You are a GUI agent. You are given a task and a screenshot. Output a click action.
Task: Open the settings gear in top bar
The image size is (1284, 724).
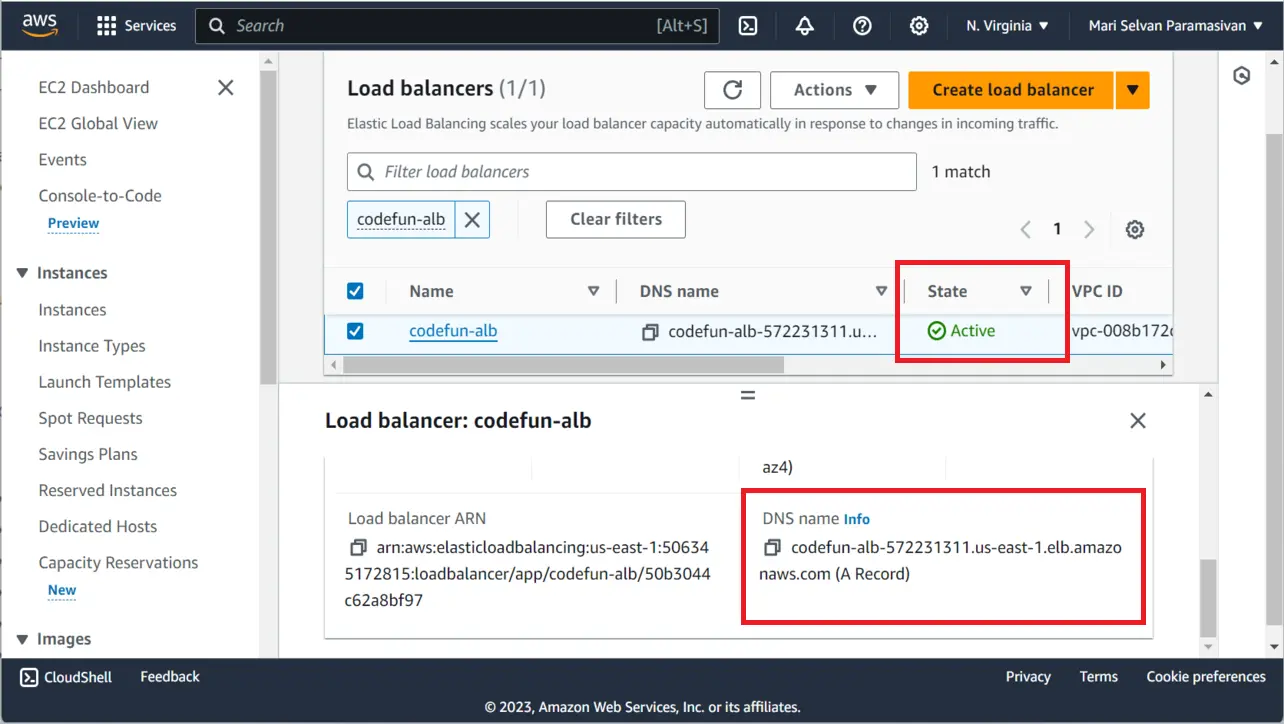point(919,26)
